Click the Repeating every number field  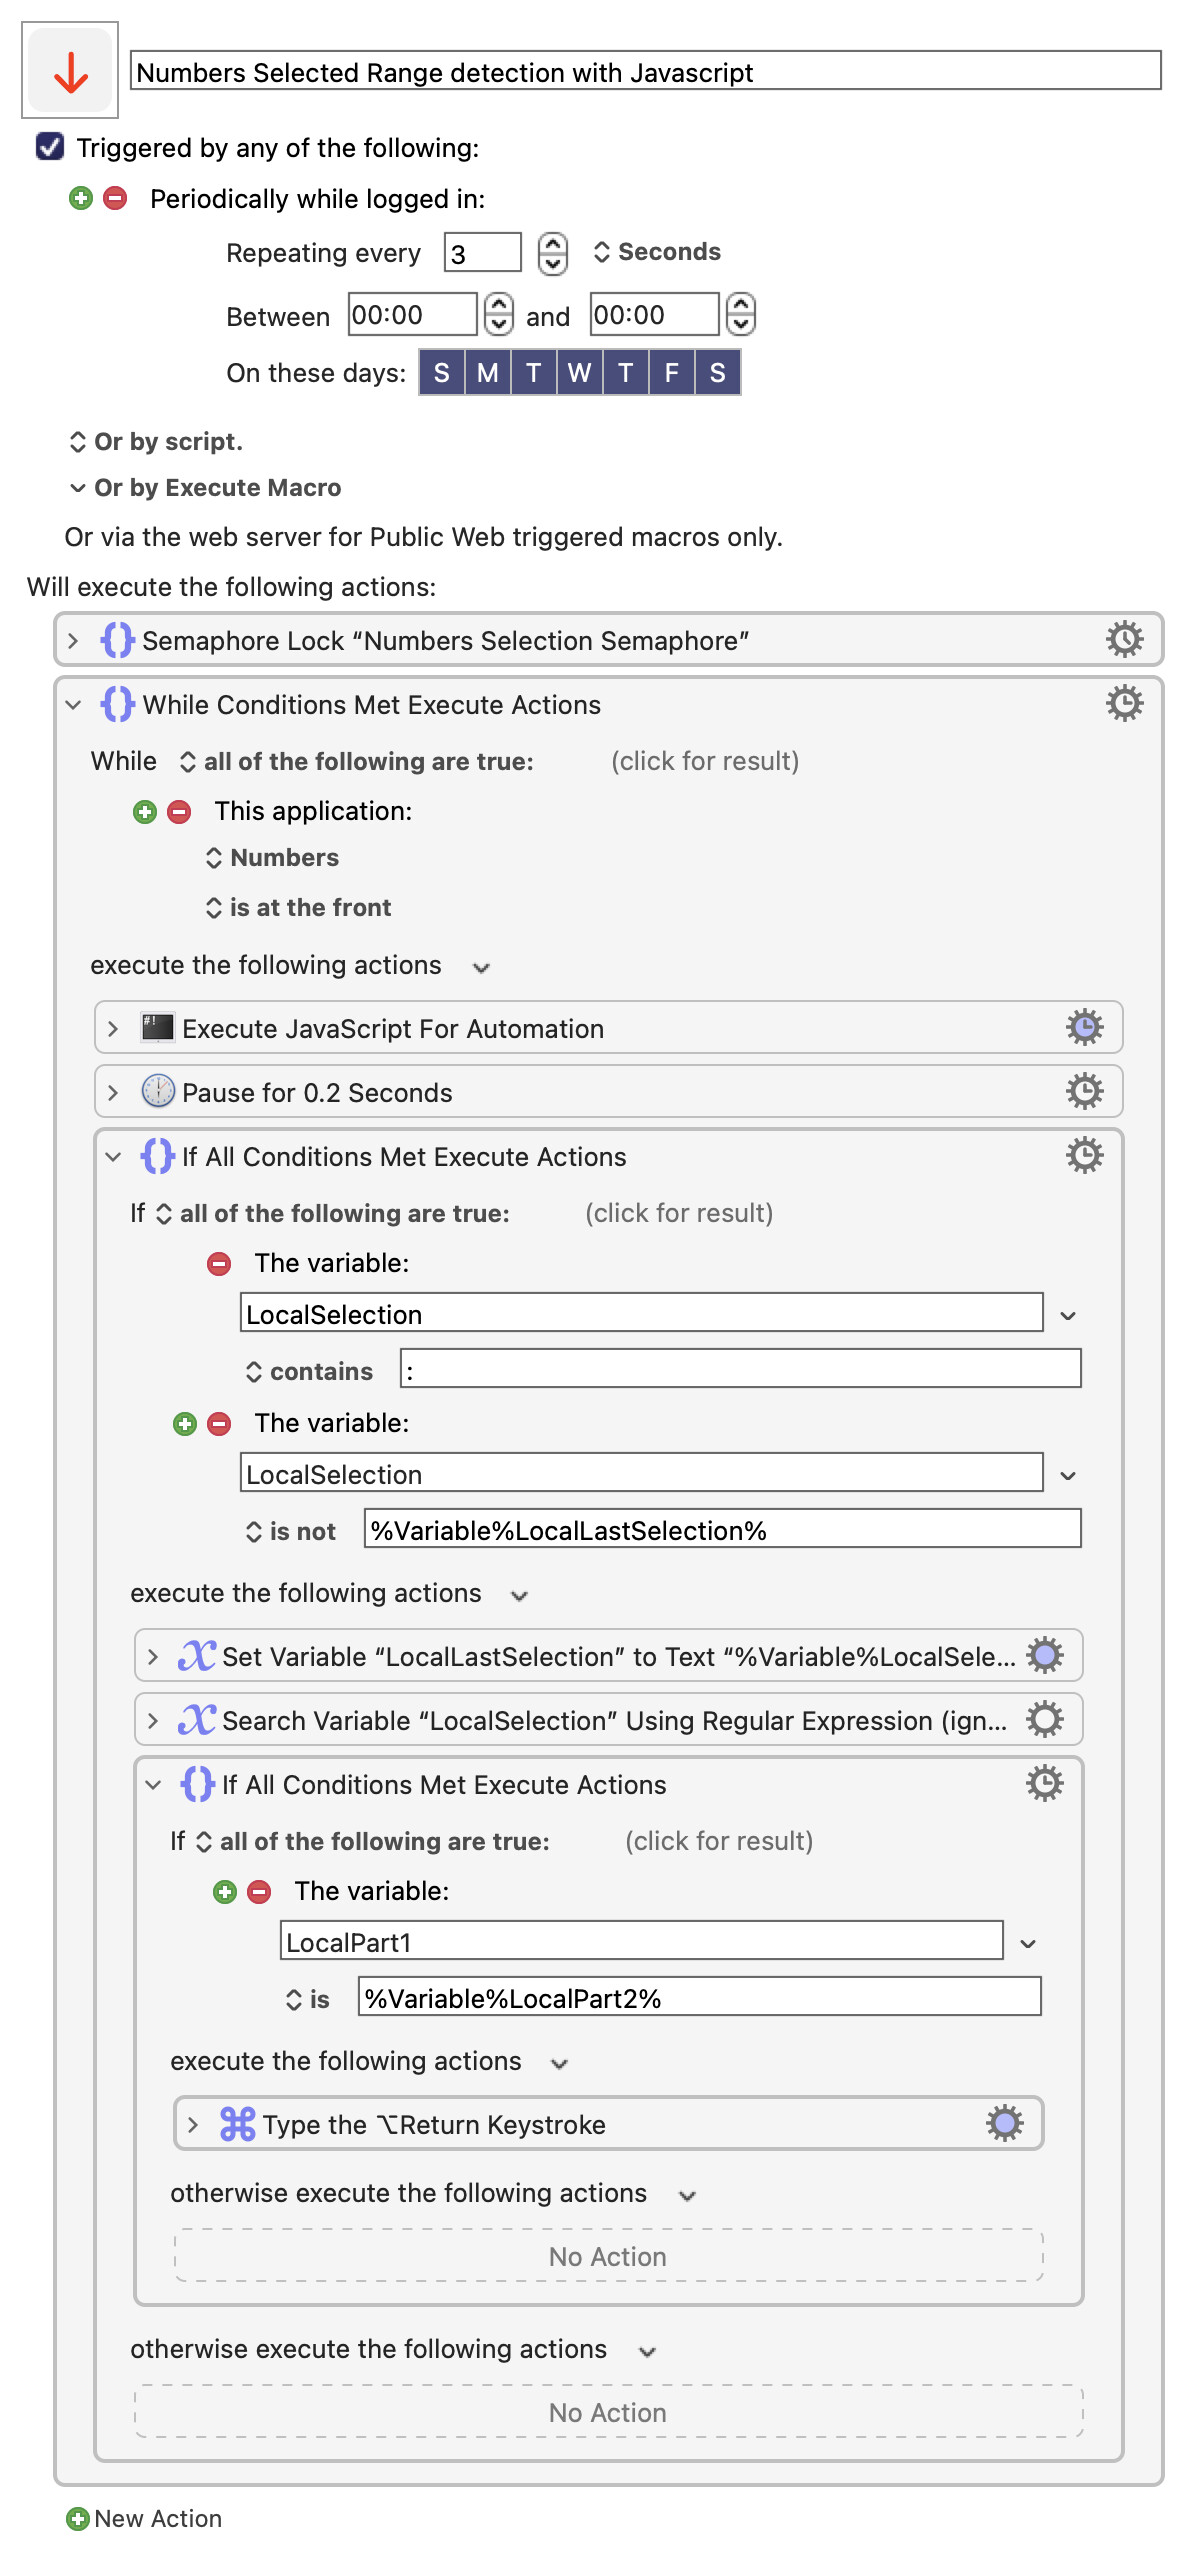[x=482, y=252]
